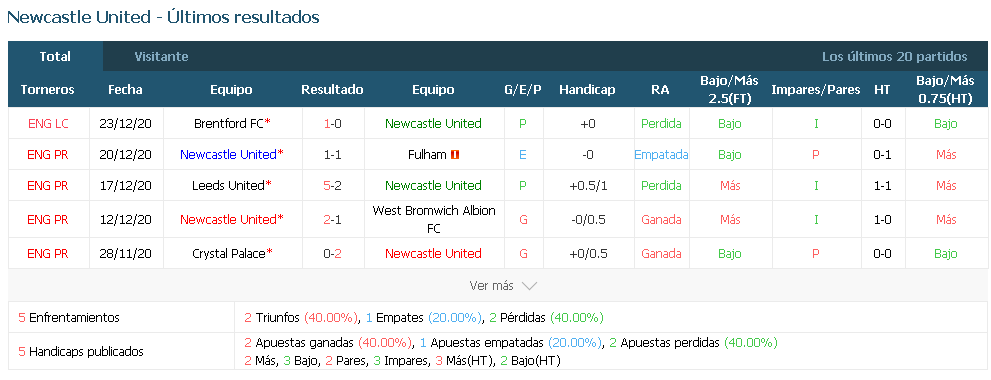Switch to the Visitante tab
Image resolution: width=991 pixels, height=380 pixels.
(x=161, y=56)
